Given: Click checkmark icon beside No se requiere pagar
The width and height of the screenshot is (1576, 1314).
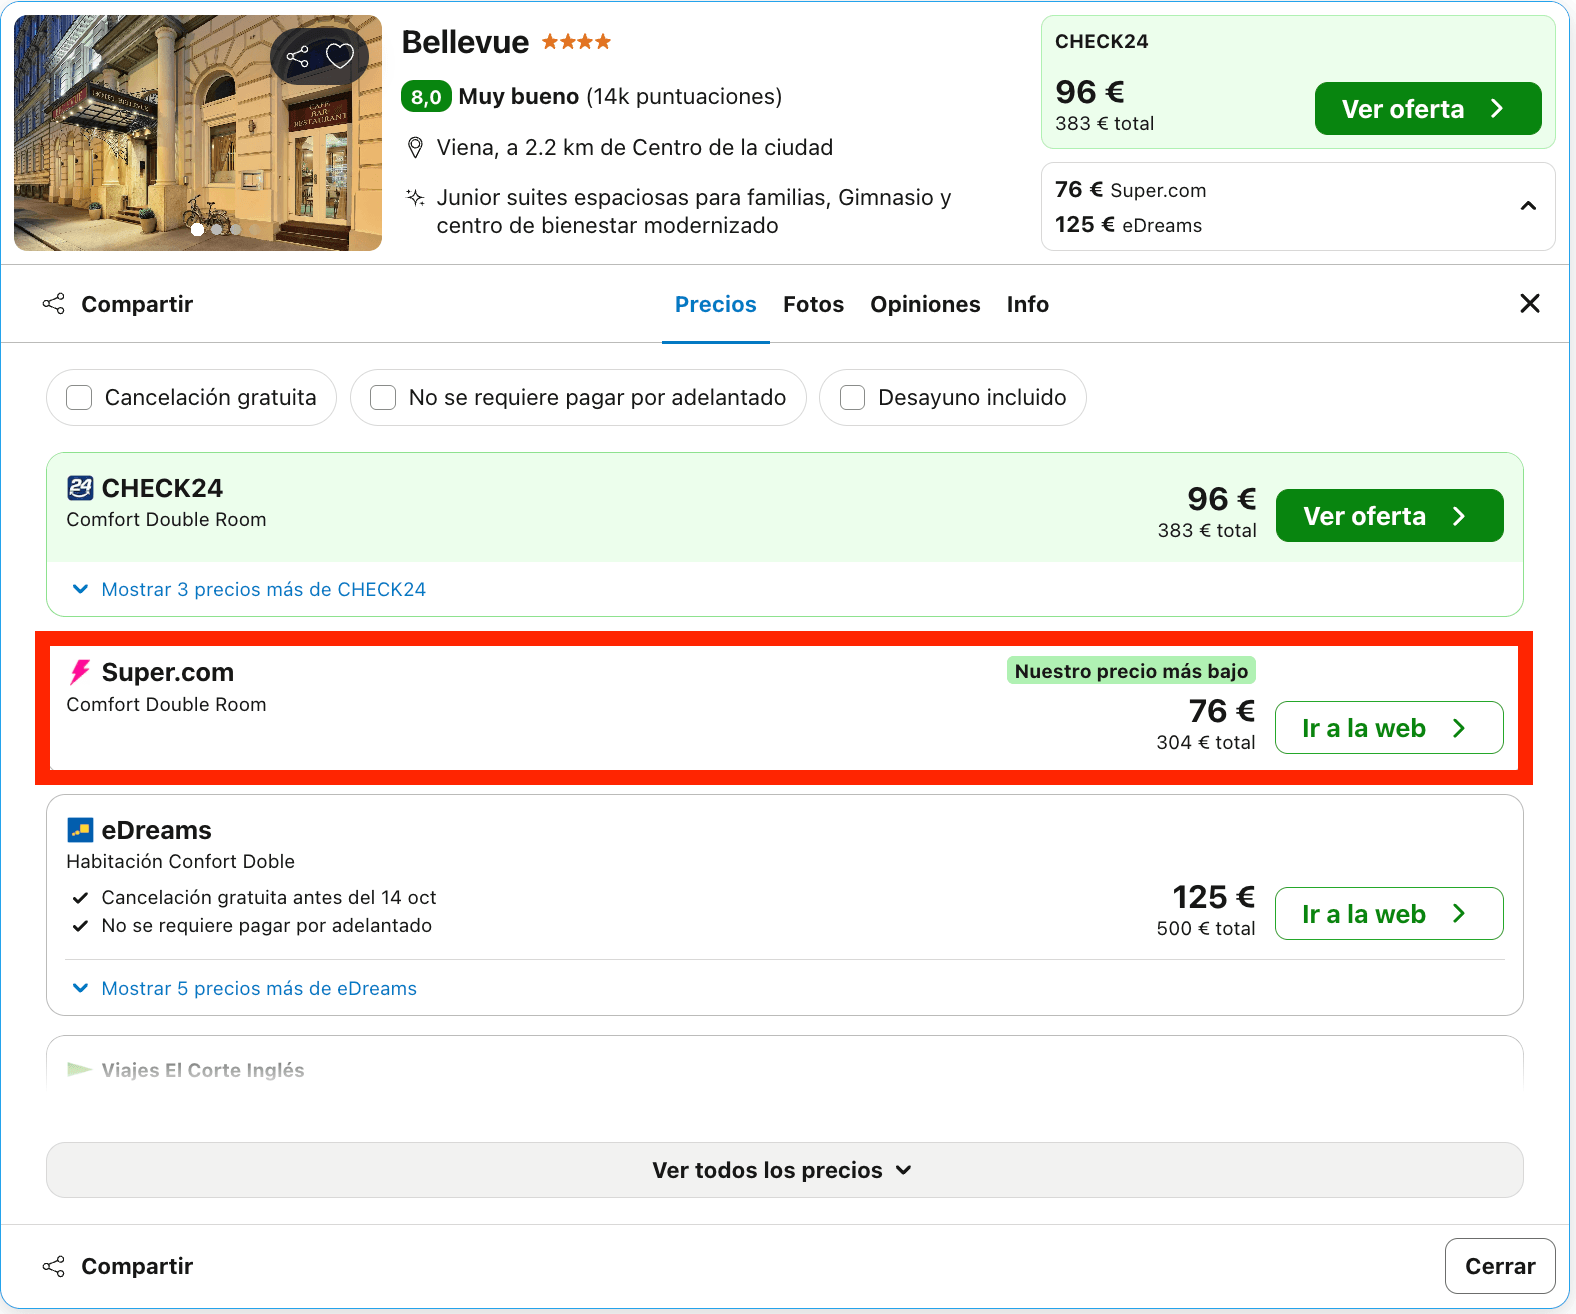Looking at the screenshot, I should point(80,926).
